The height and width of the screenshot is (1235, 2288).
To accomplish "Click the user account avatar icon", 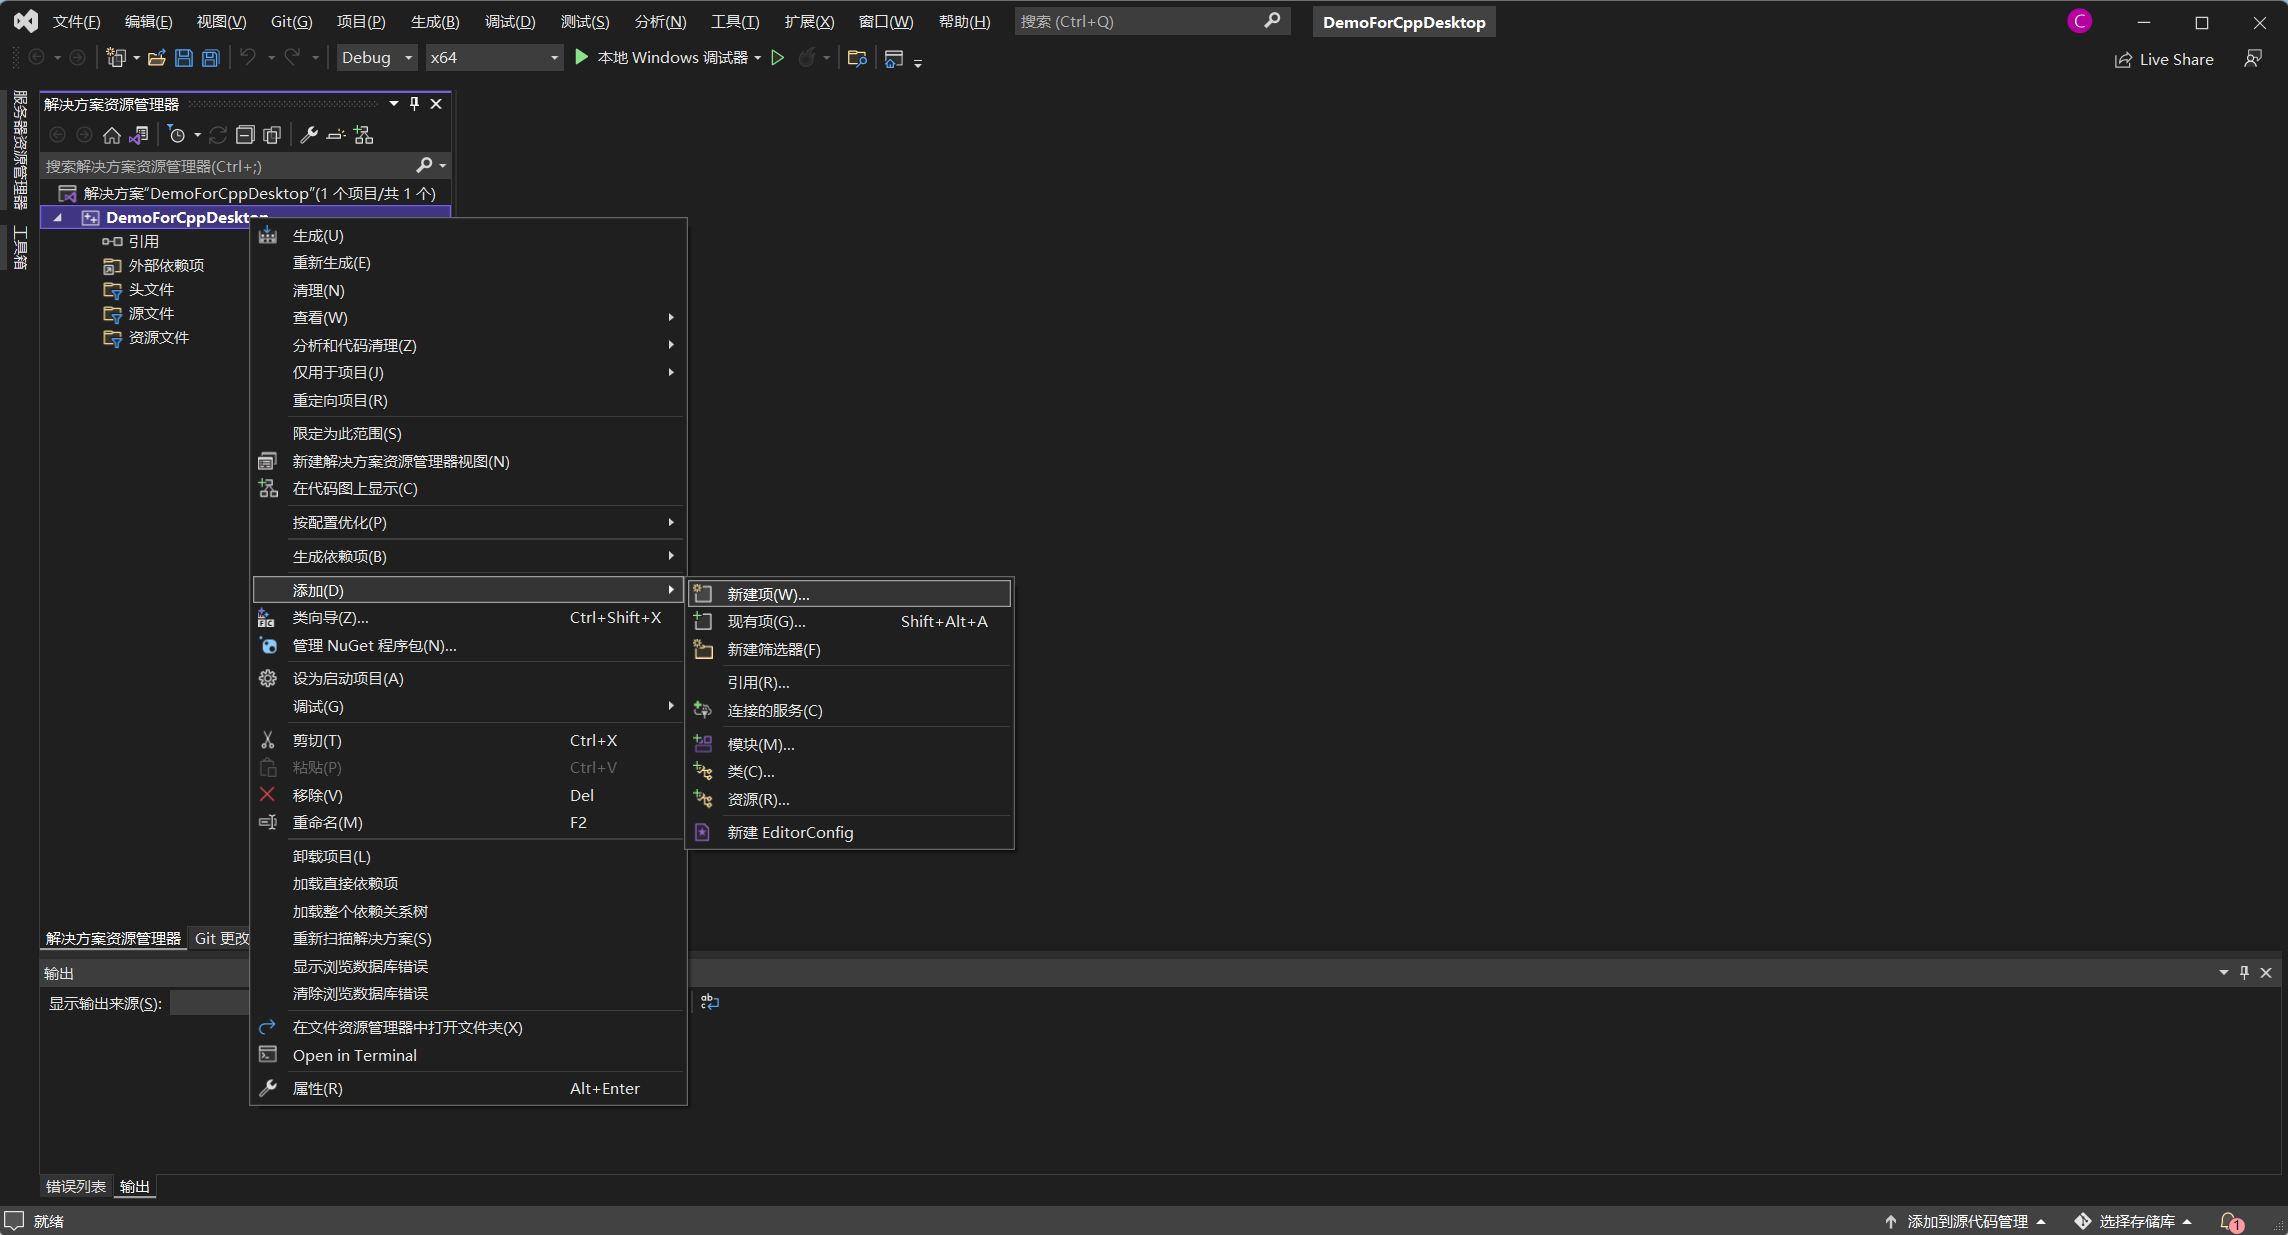I will click(2080, 21).
